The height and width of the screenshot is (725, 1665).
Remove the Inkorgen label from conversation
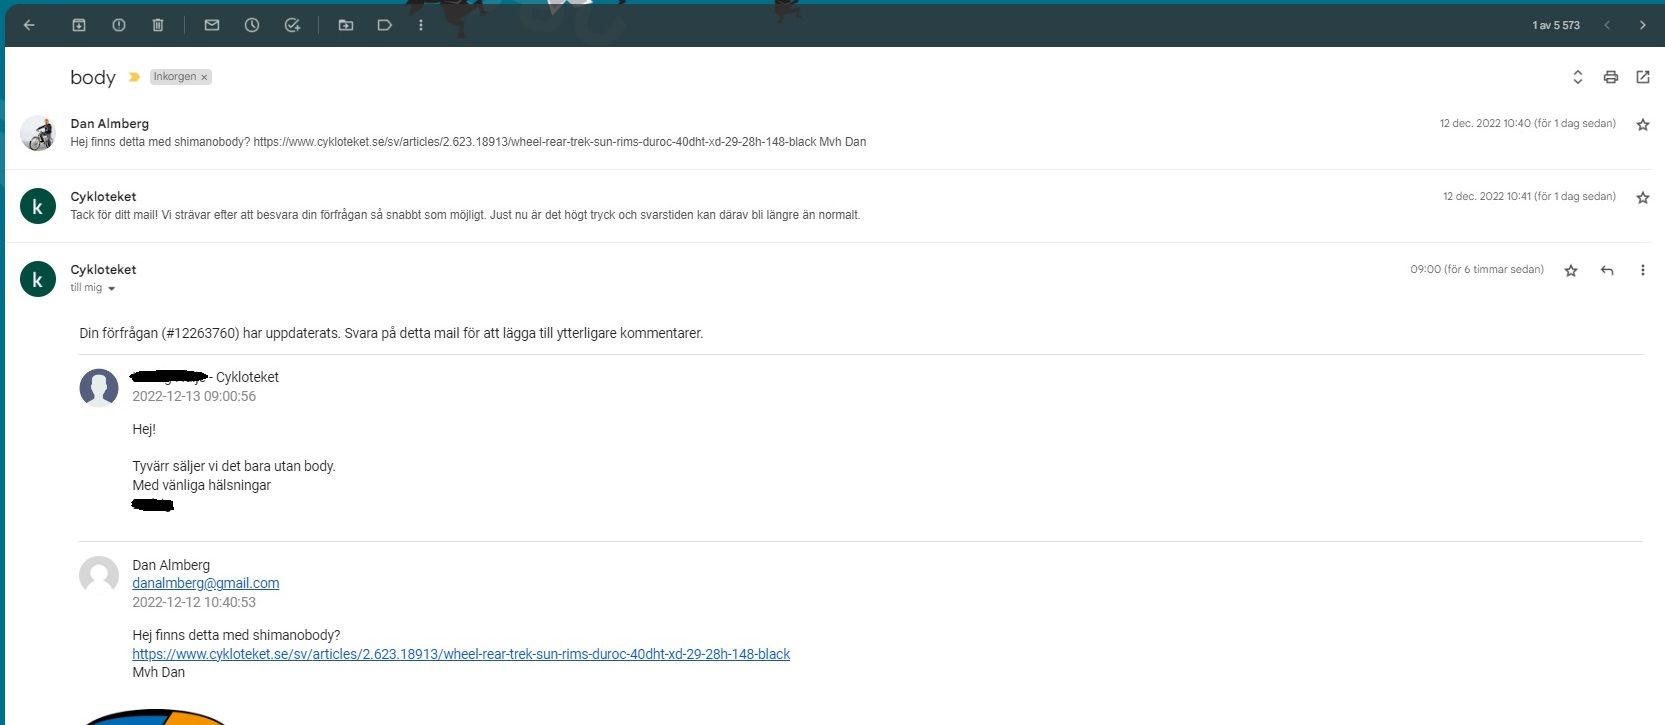(x=204, y=77)
